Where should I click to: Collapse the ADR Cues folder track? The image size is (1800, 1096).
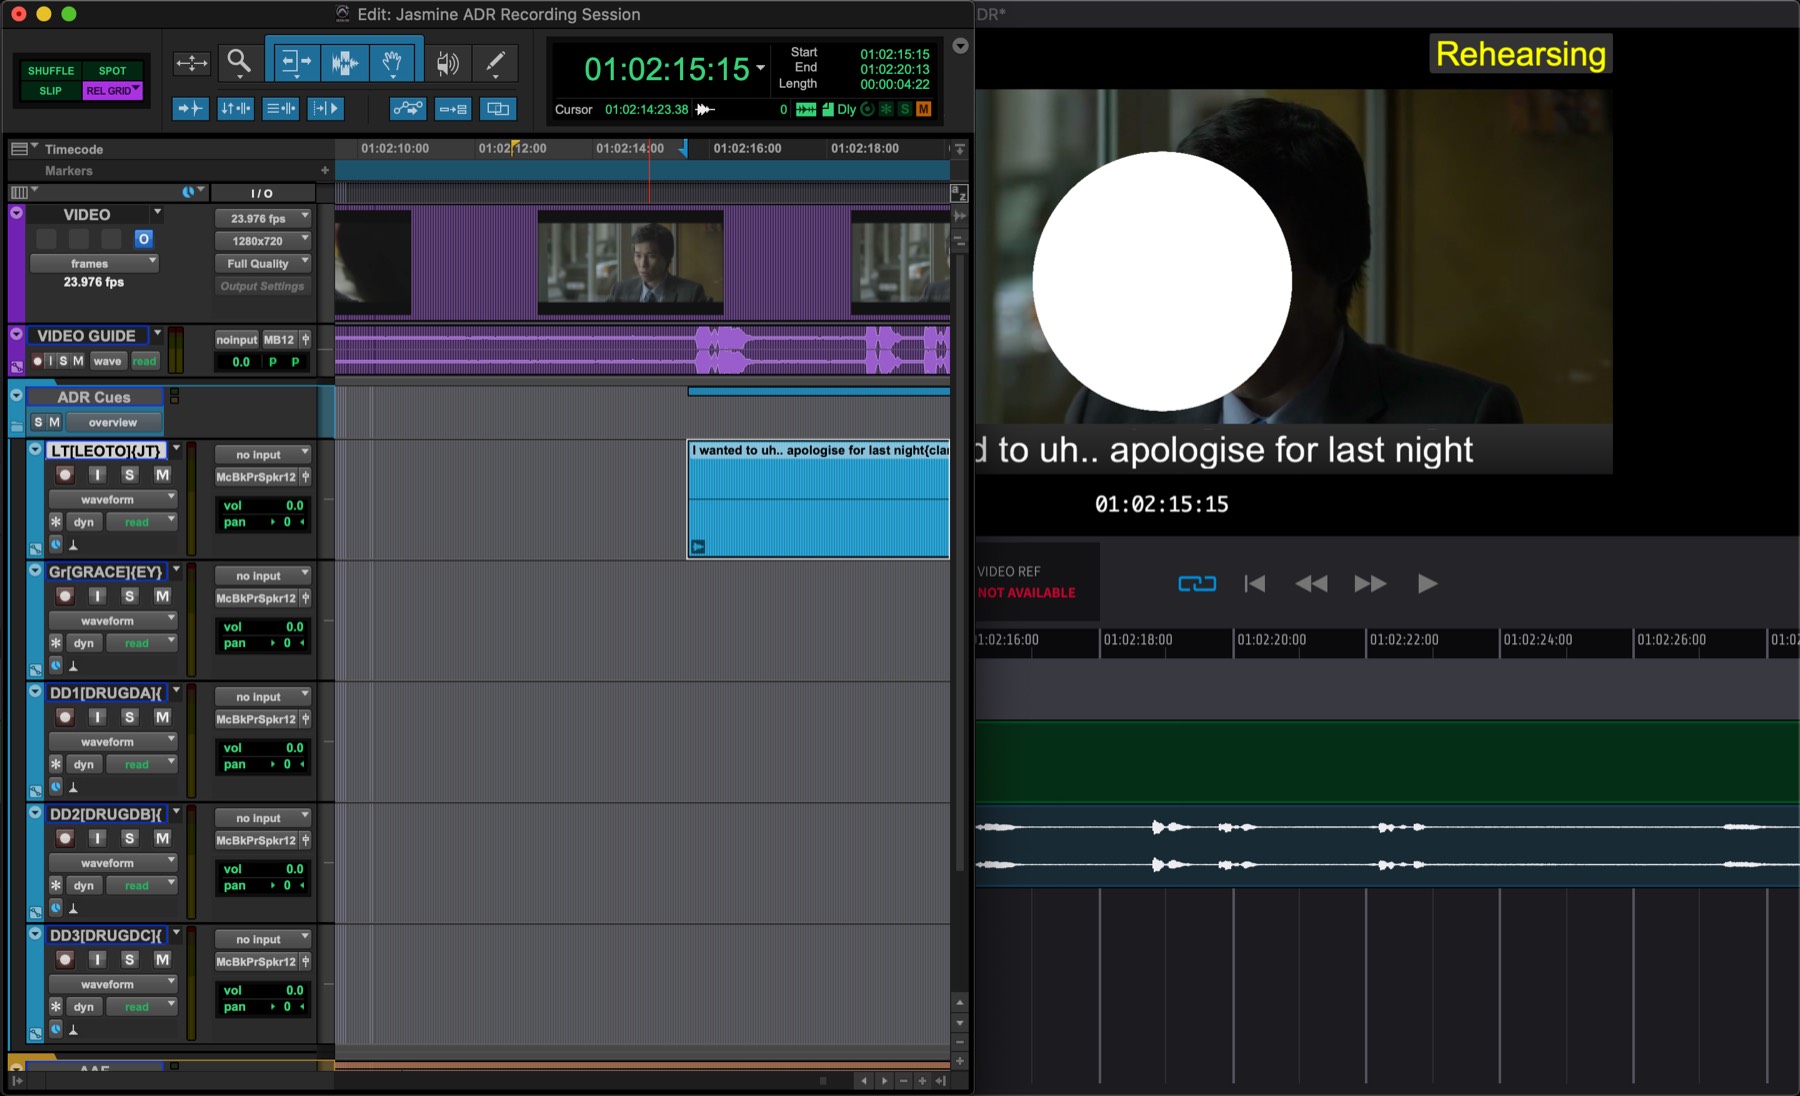(x=16, y=396)
